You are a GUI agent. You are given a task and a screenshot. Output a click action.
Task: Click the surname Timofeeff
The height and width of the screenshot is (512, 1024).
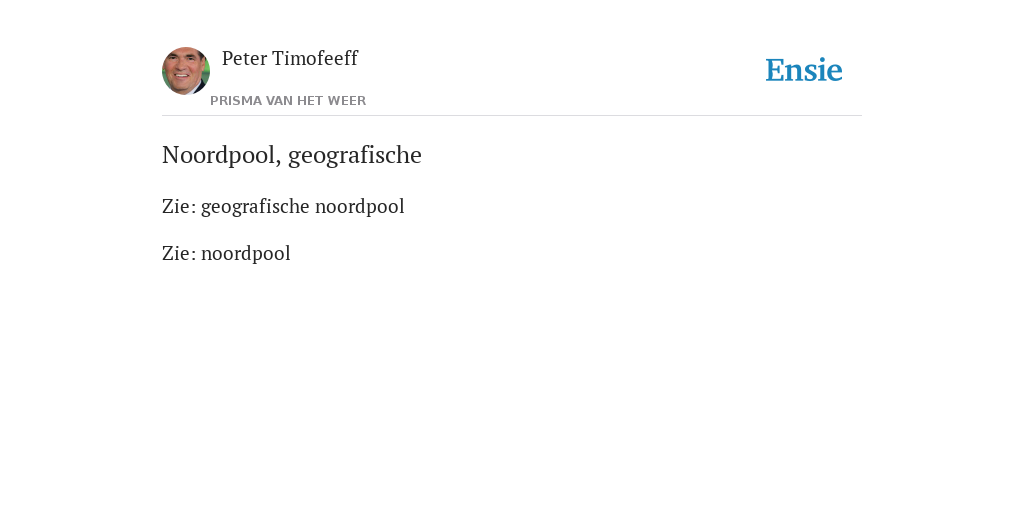pyautogui.click(x=315, y=59)
